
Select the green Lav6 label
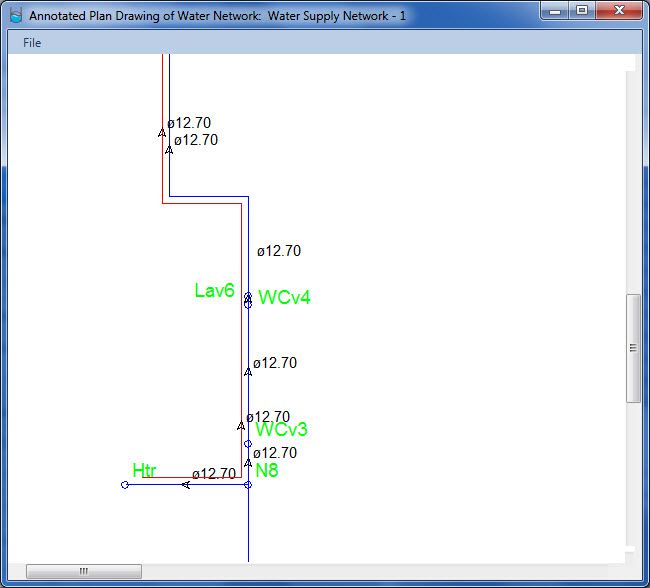214,291
